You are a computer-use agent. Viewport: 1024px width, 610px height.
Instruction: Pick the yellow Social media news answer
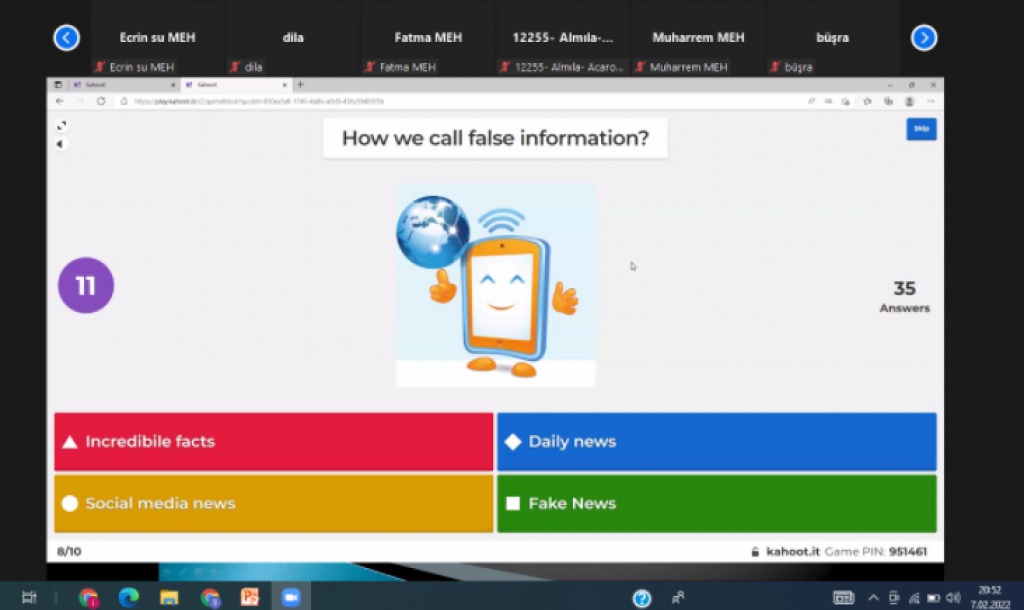[273, 504]
